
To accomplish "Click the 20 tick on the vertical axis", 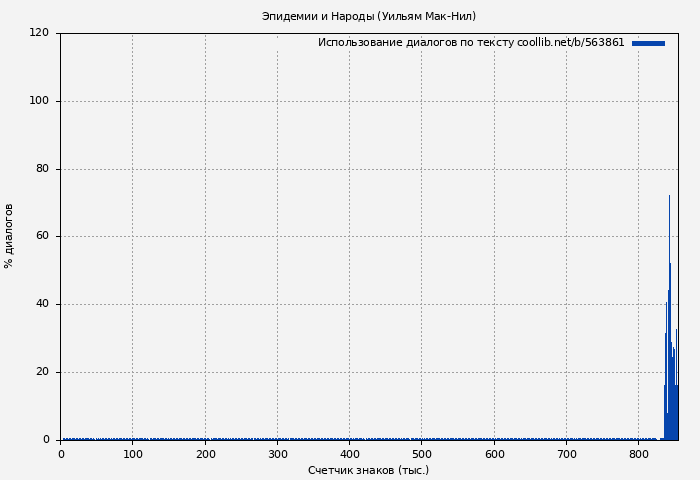I will [x=42, y=372].
